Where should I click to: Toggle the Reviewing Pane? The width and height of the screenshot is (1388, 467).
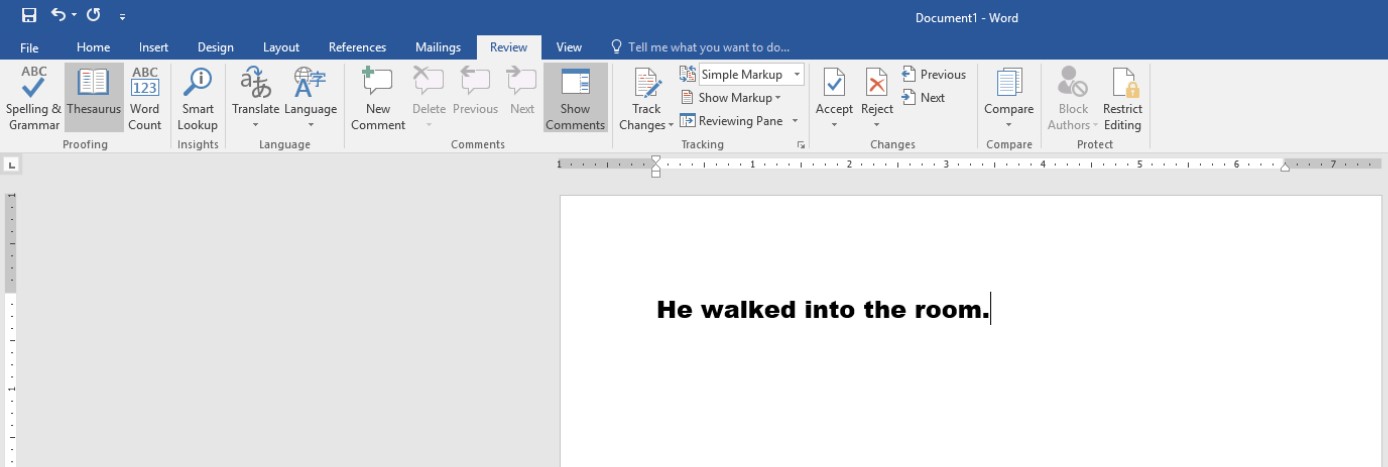point(731,121)
